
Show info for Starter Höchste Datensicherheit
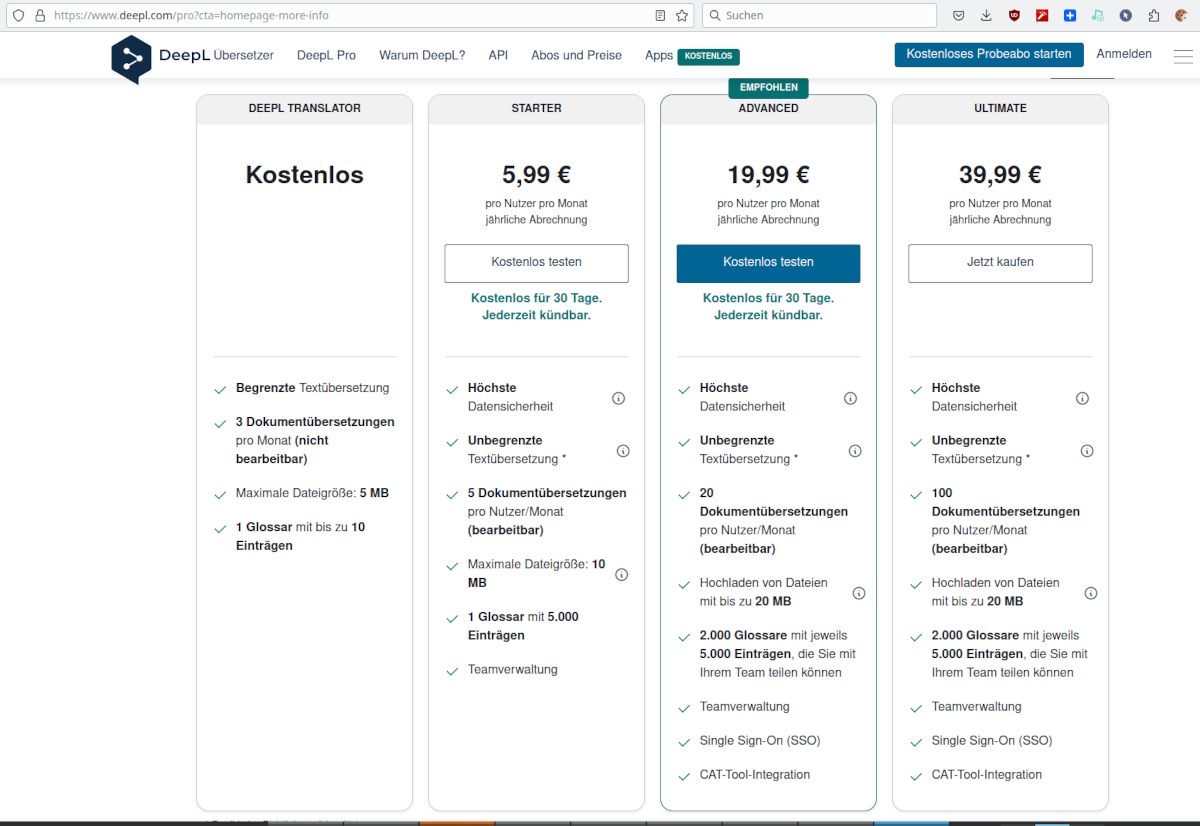pos(618,398)
